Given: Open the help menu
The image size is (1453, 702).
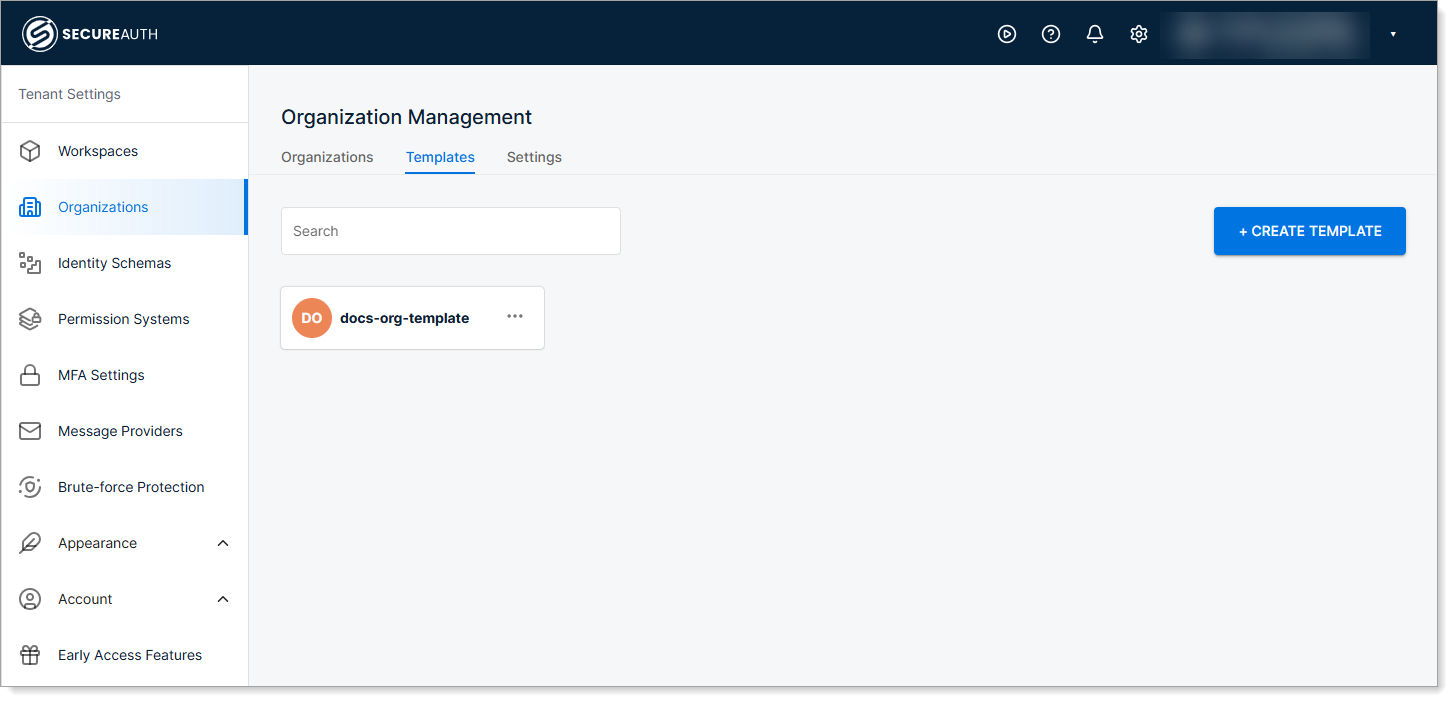Looking at the screenshot, I should coord(1050,33).
